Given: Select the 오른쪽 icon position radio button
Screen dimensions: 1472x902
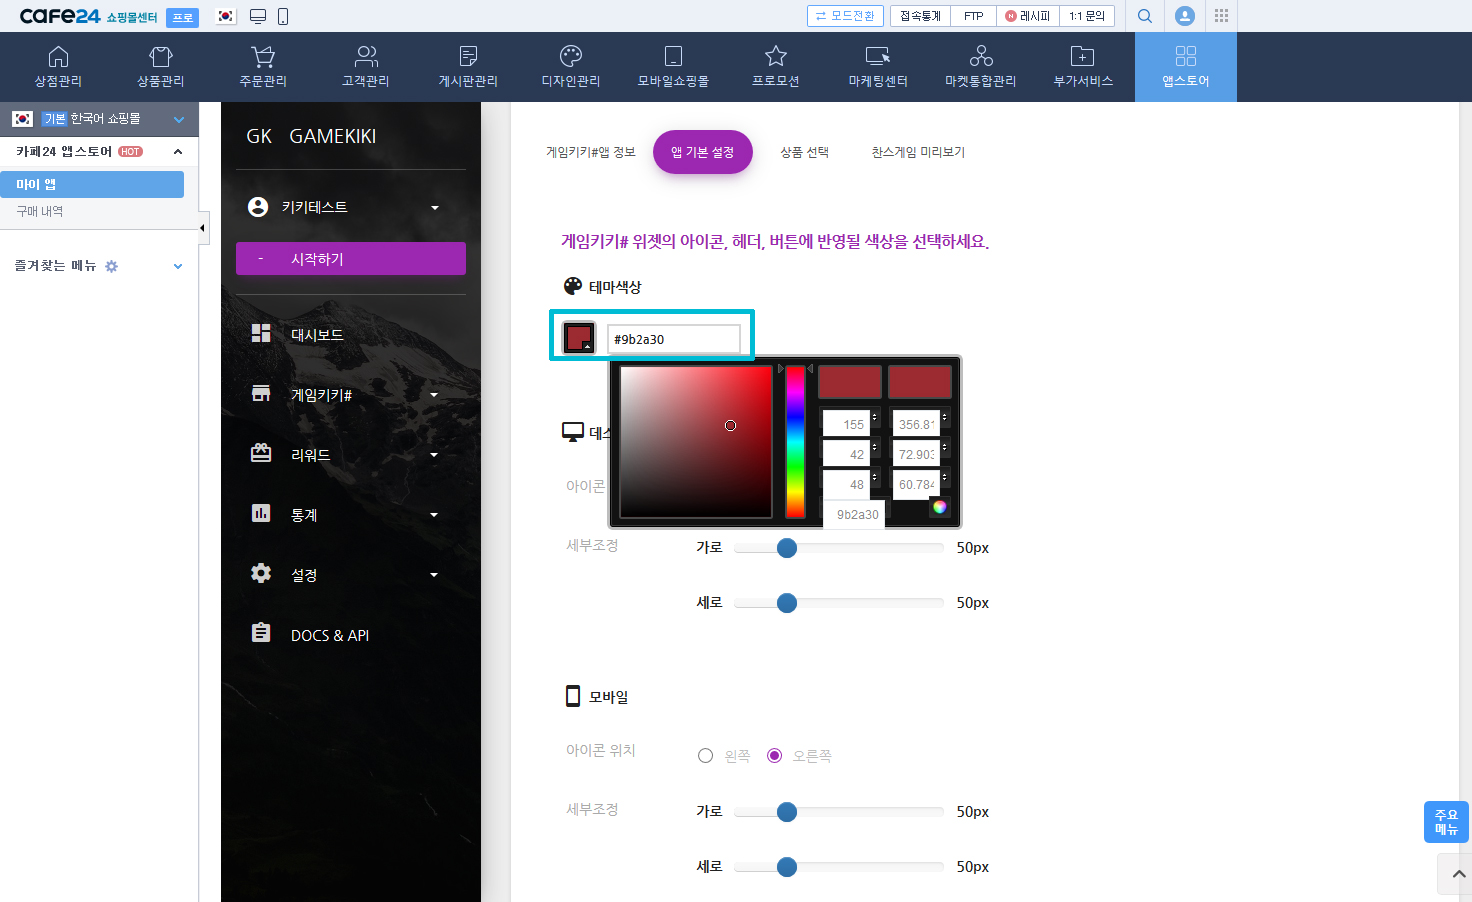Looking at the screenshot, I should point(774,756).
